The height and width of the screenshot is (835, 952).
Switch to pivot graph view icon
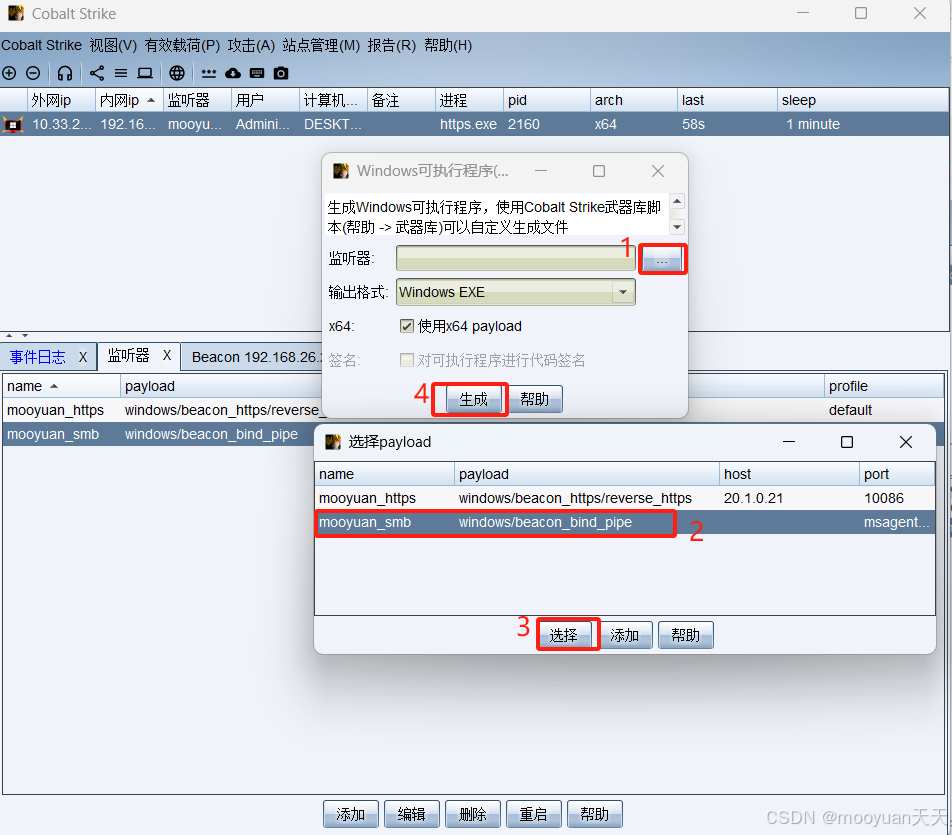pos(97,73)
